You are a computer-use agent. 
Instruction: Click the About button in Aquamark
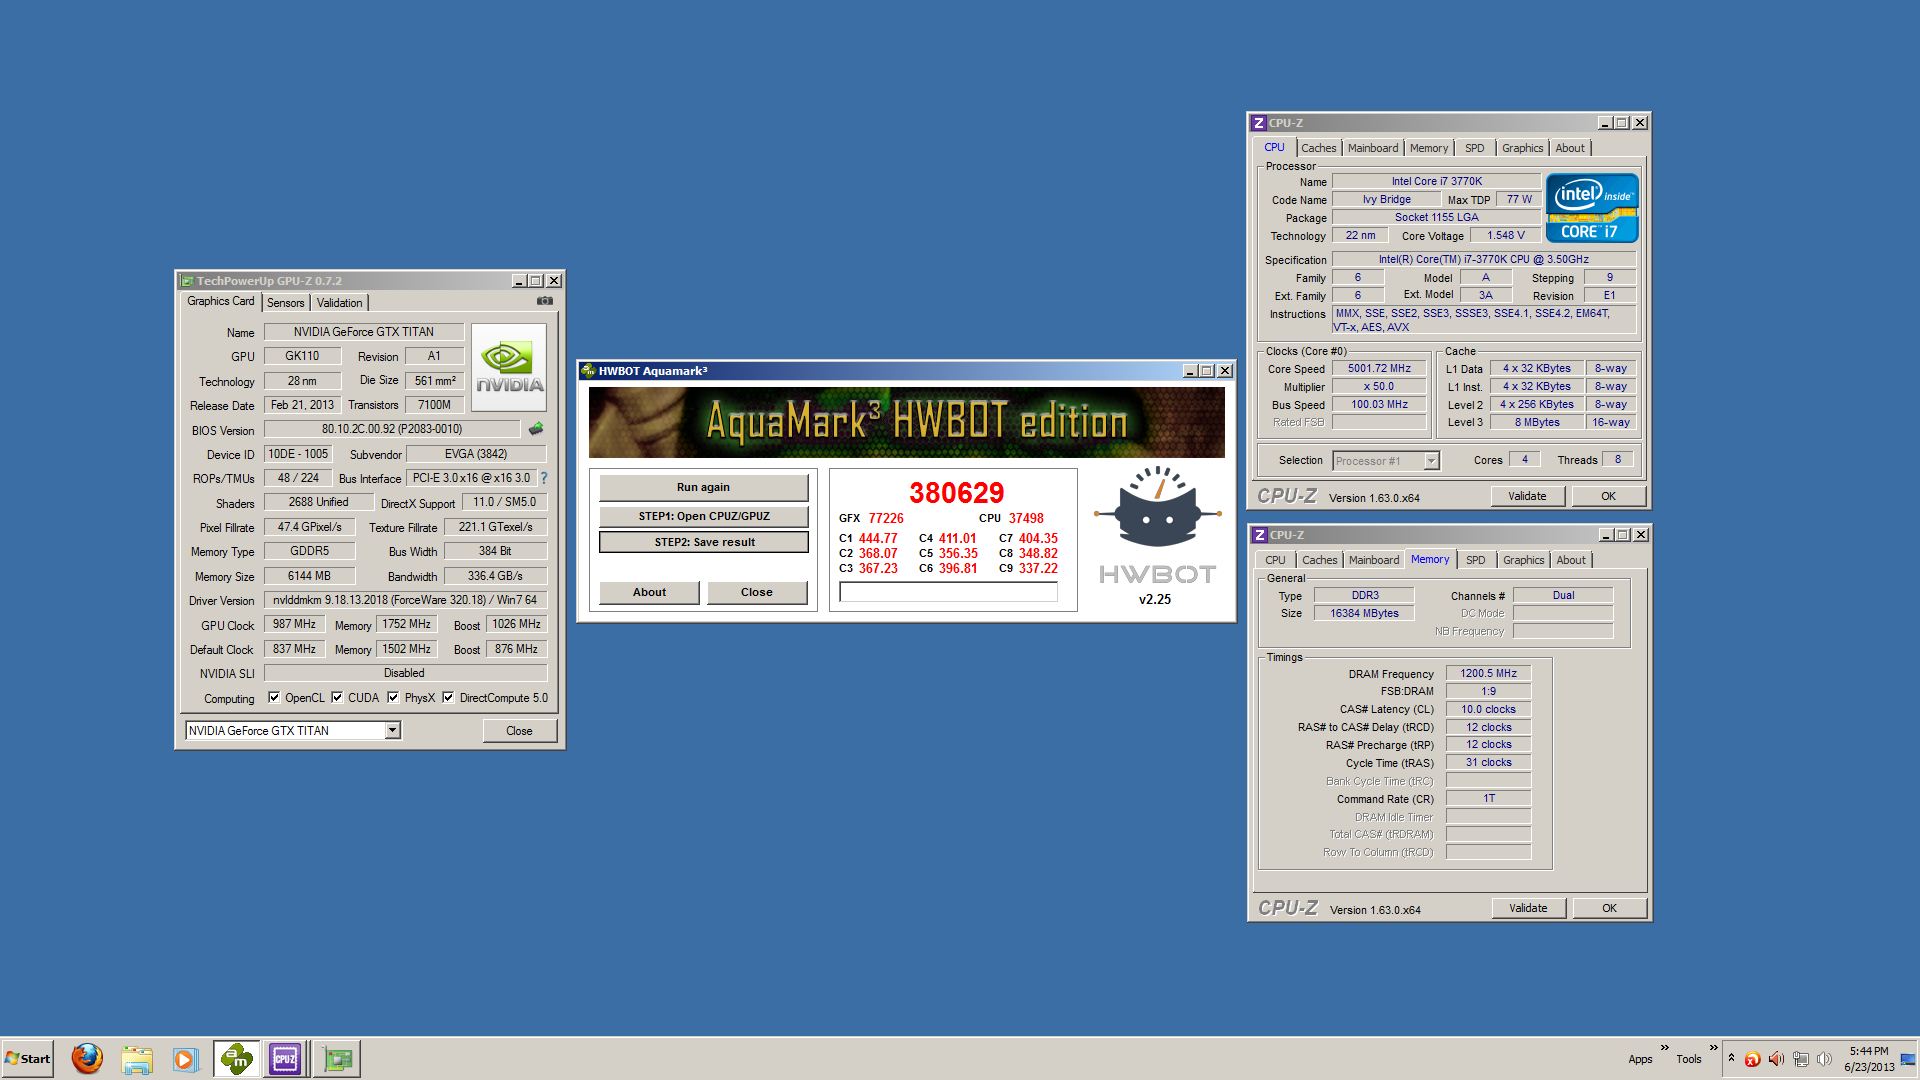[649, 592]
